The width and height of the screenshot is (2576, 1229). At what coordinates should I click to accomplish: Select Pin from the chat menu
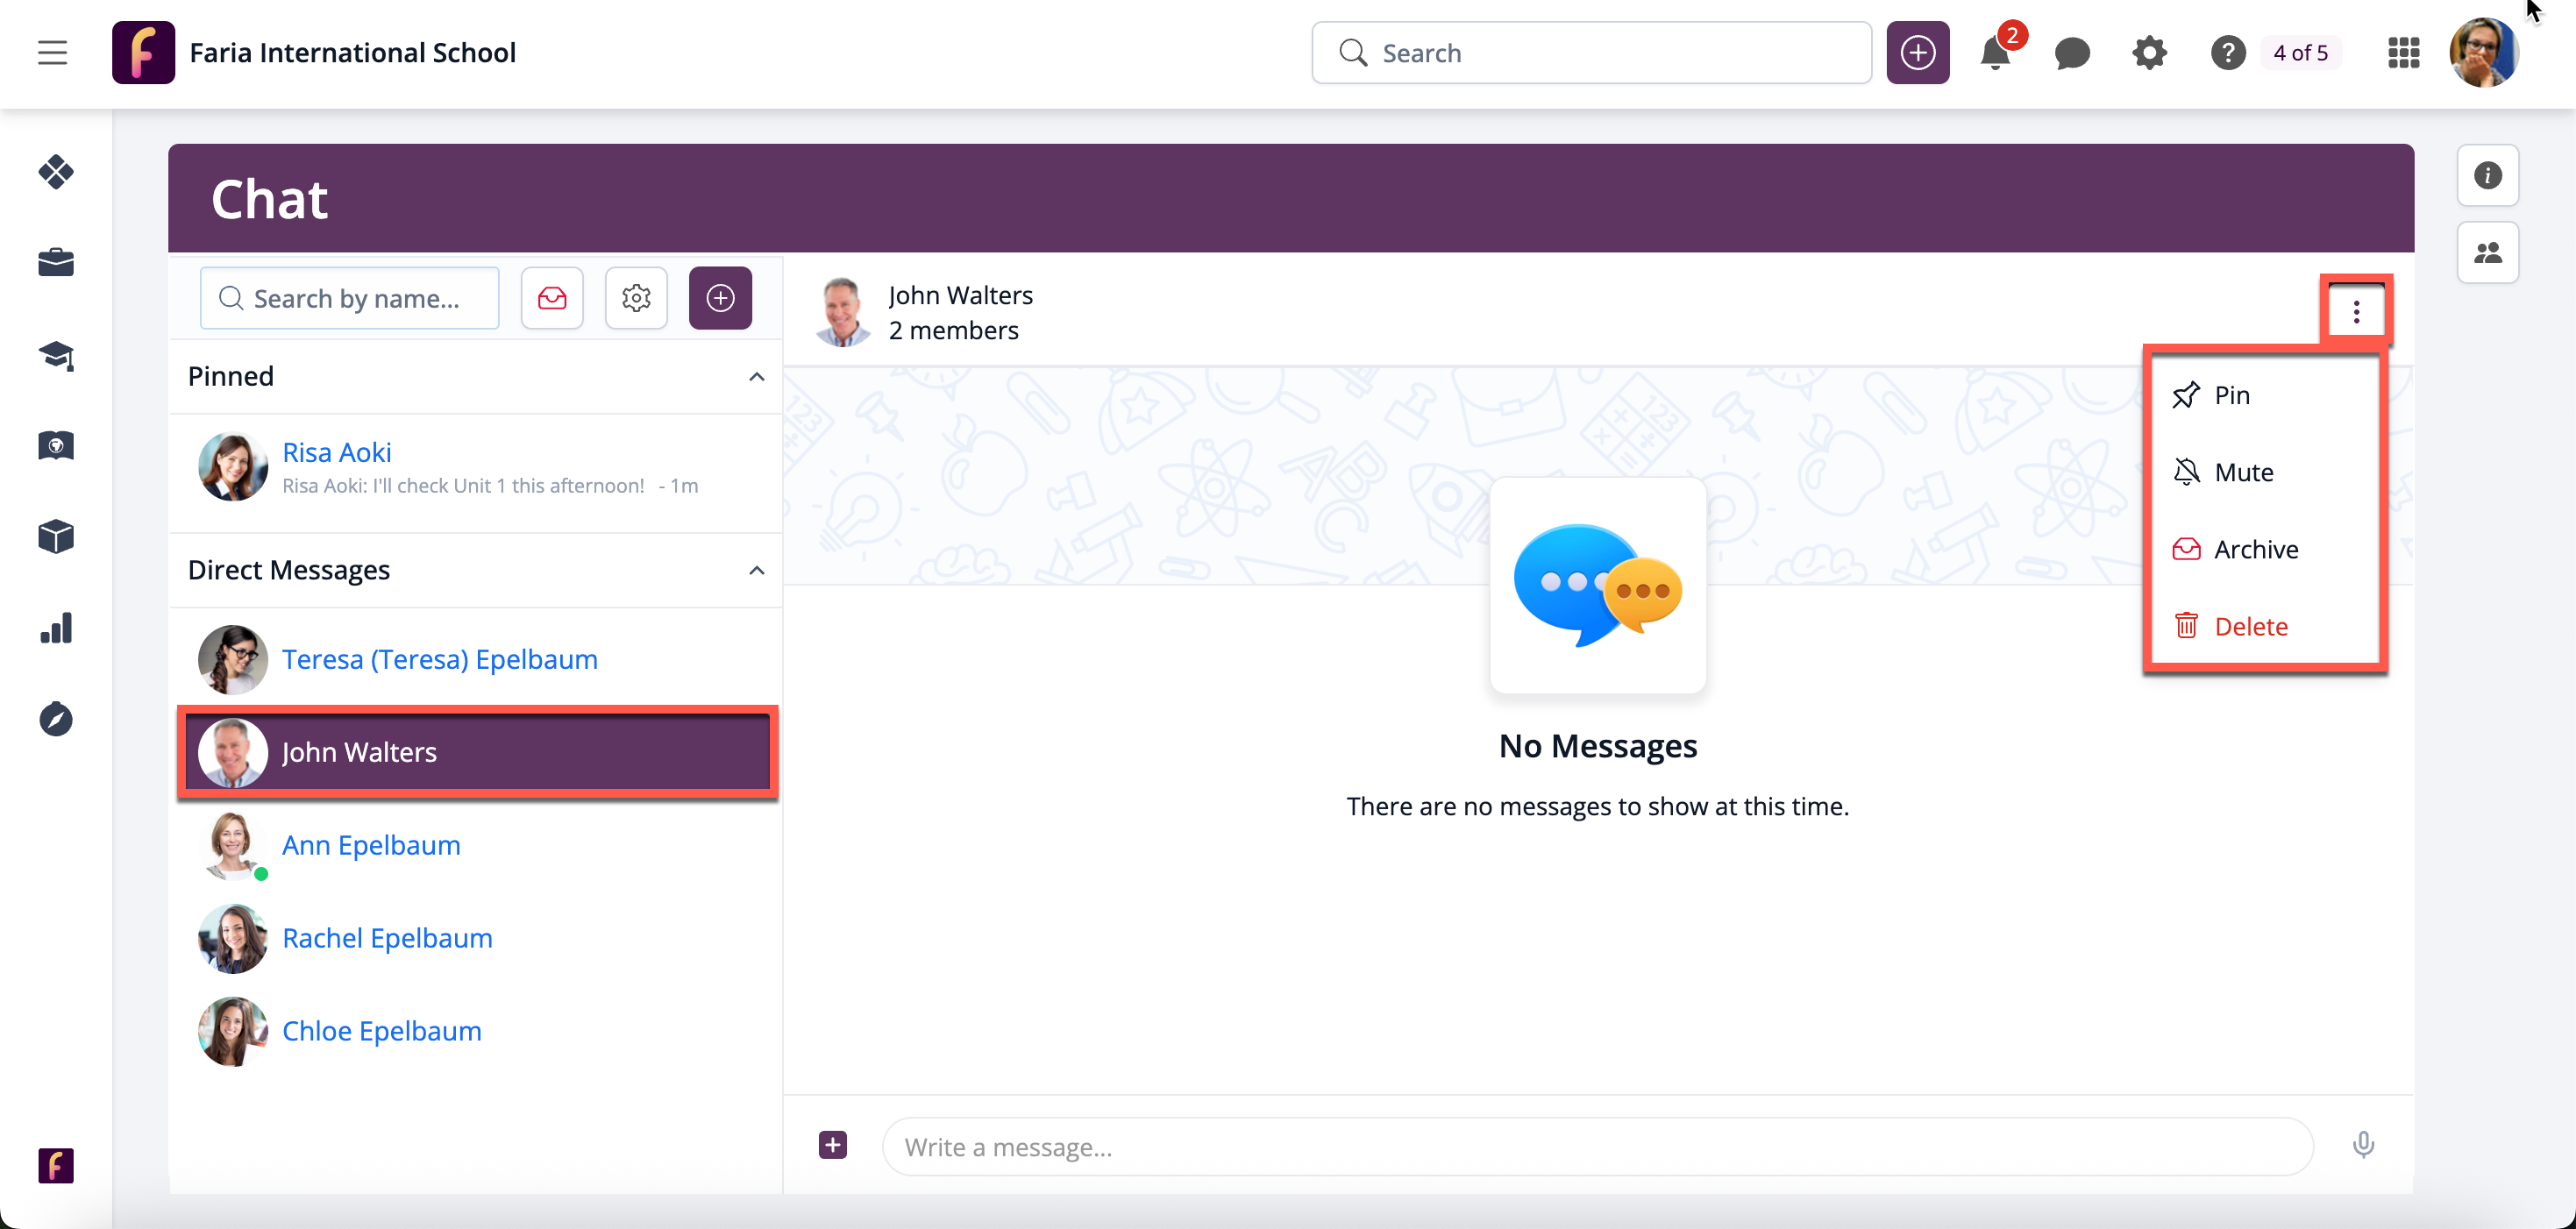point(2231,395)
